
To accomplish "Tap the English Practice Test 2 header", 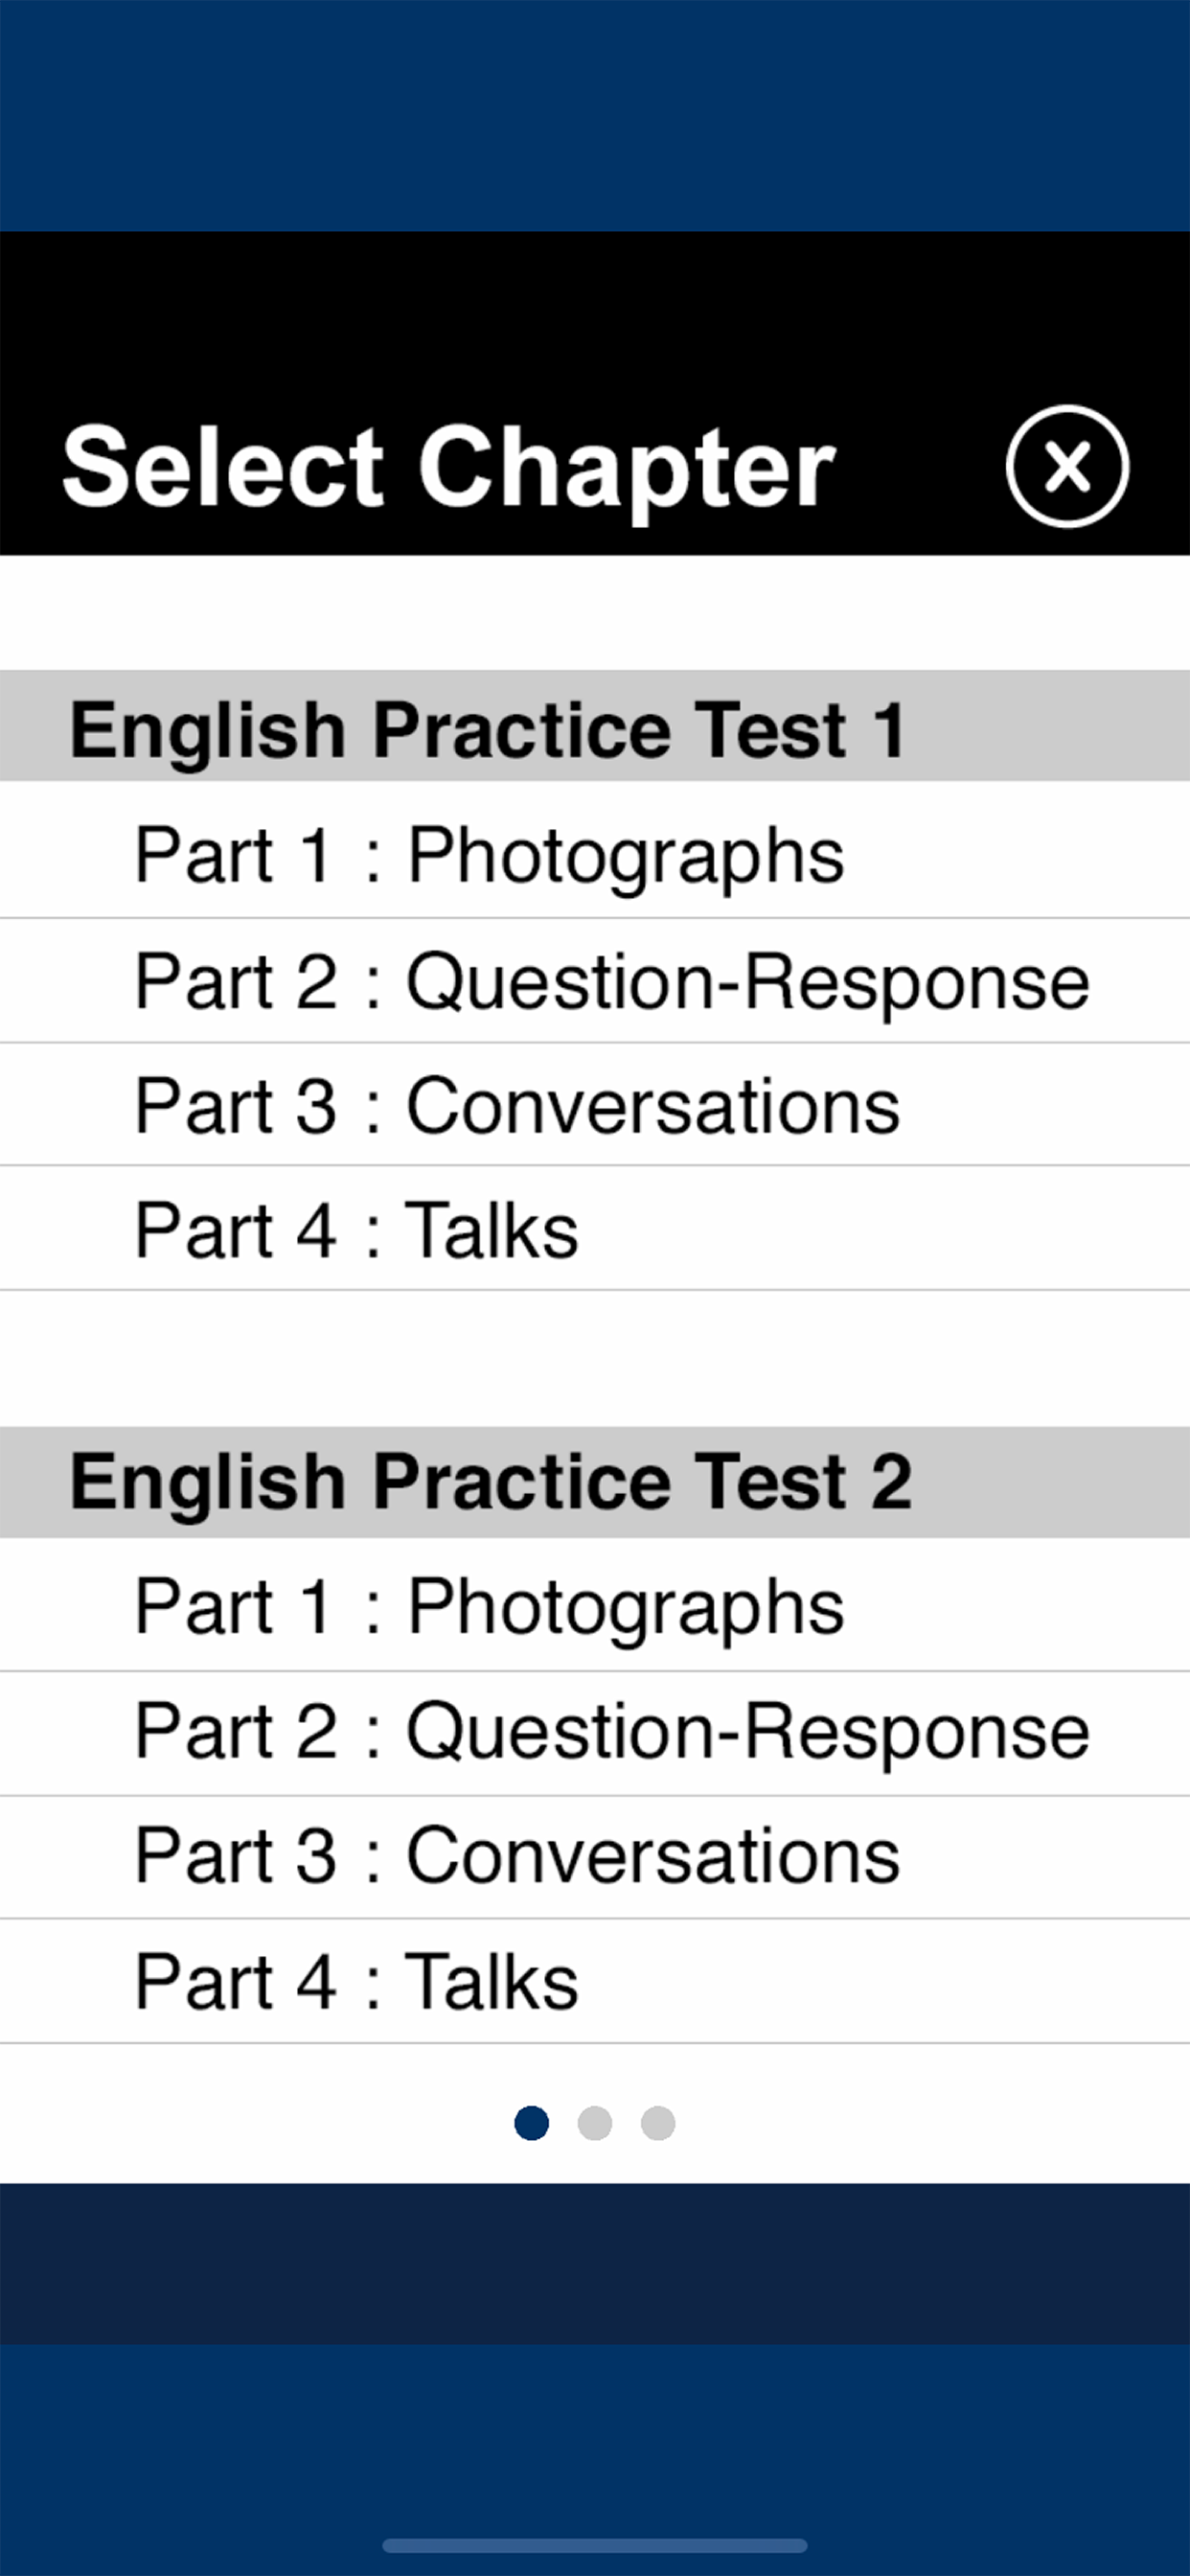I will click(595, 1482).
